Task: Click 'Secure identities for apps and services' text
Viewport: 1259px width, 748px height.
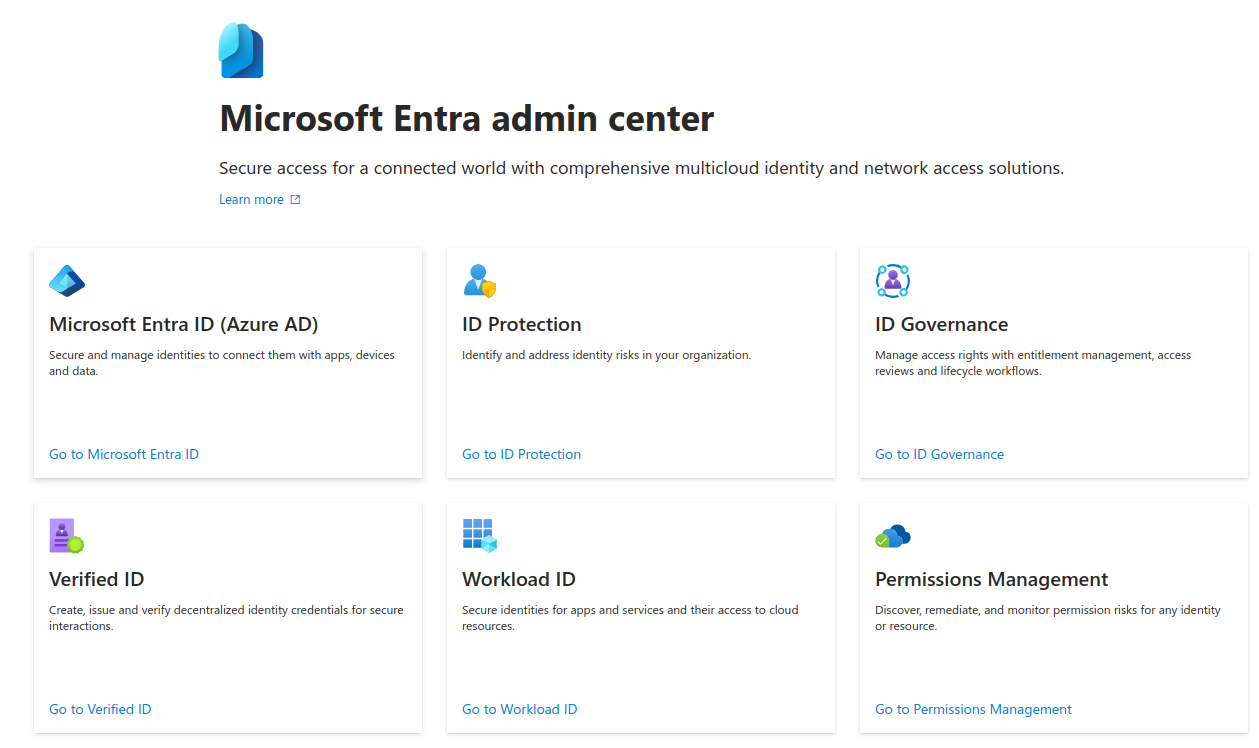Action: [x=630, y=618]
